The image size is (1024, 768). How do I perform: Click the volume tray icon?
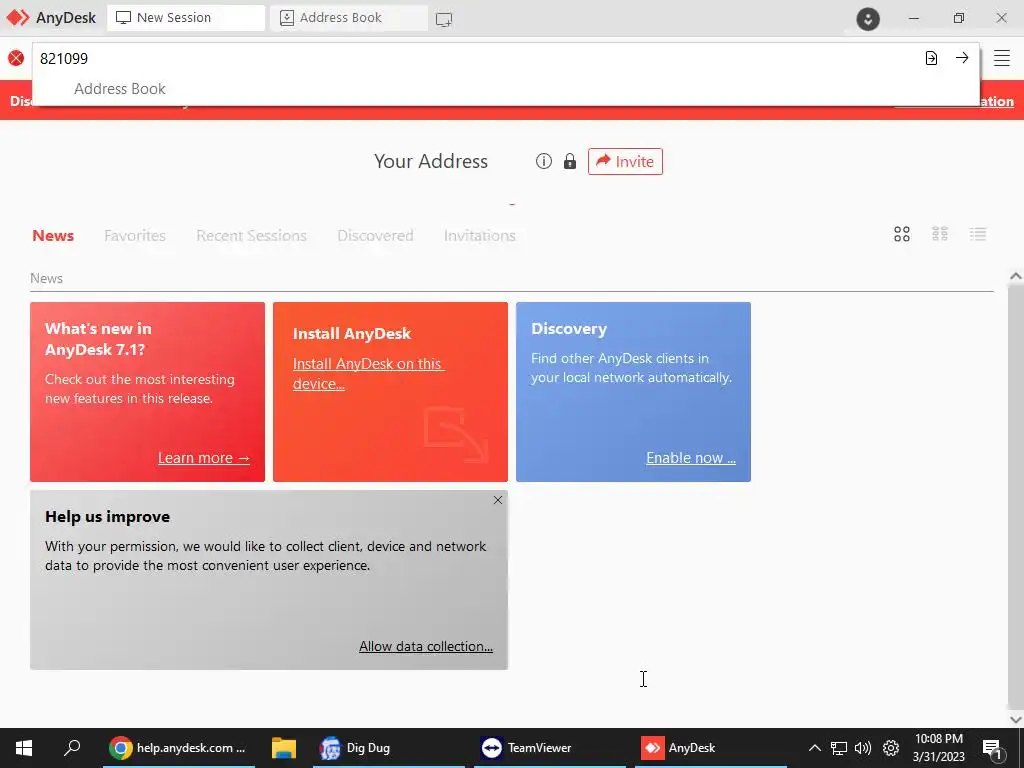point(863,748)
